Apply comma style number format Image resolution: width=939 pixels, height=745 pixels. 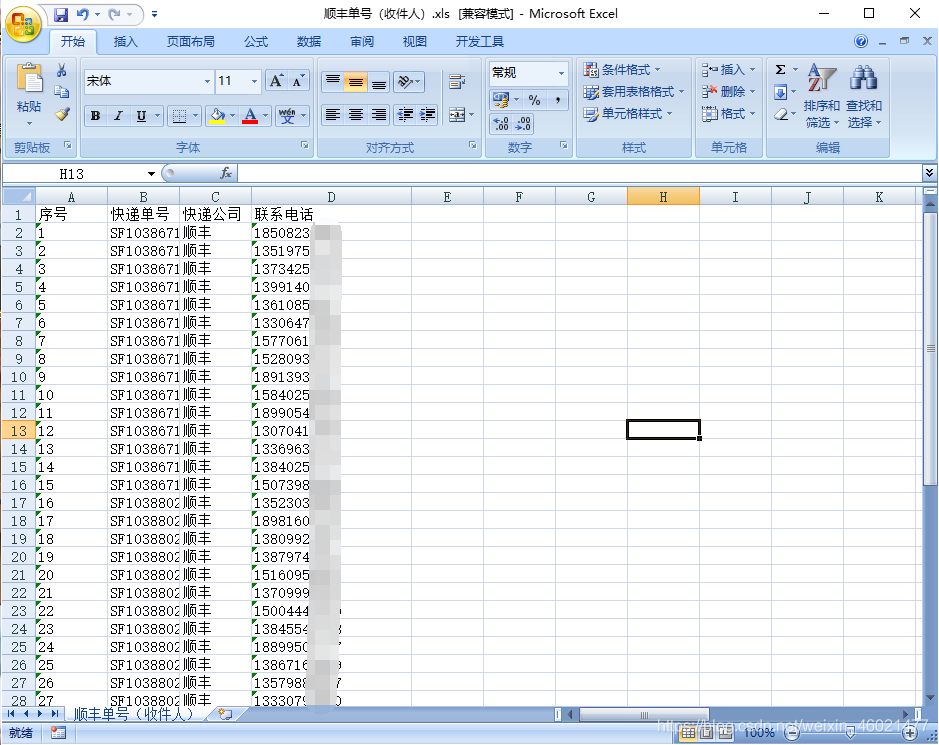558,100
